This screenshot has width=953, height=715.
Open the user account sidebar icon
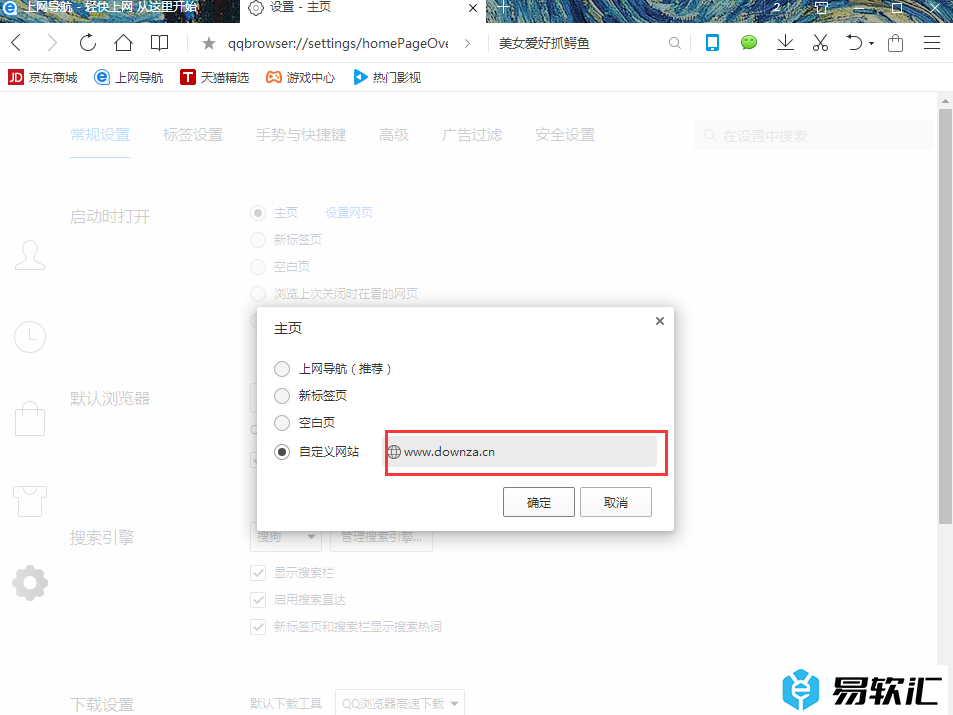[x=30, y=255]
